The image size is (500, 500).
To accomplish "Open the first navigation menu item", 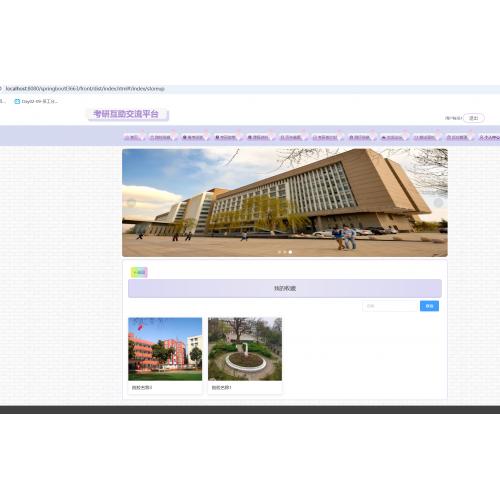I will click(133, 137).
